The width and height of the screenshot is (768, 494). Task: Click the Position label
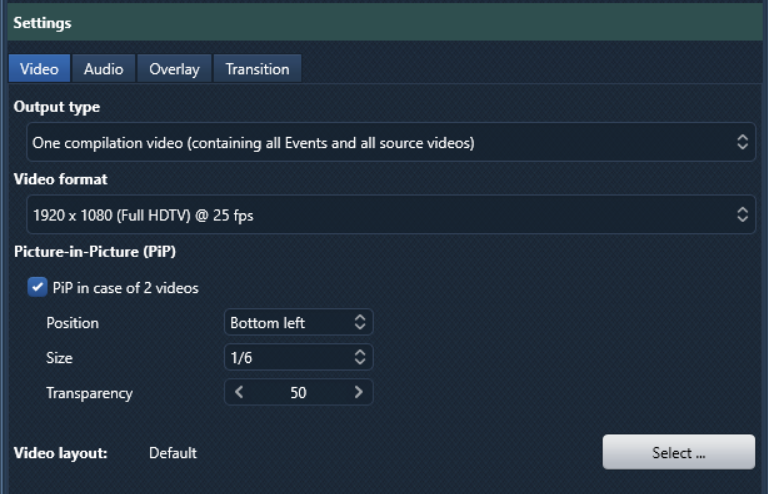click(72, 323)
